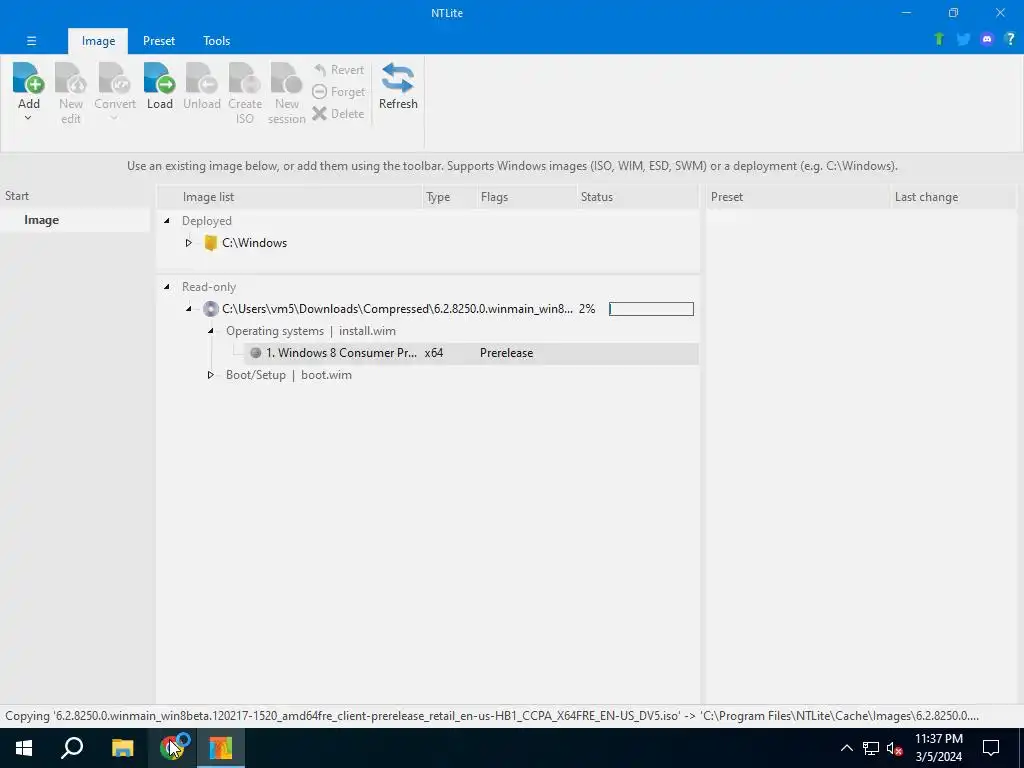Switch to the Preset ribbon tab

tap(159, 40)
